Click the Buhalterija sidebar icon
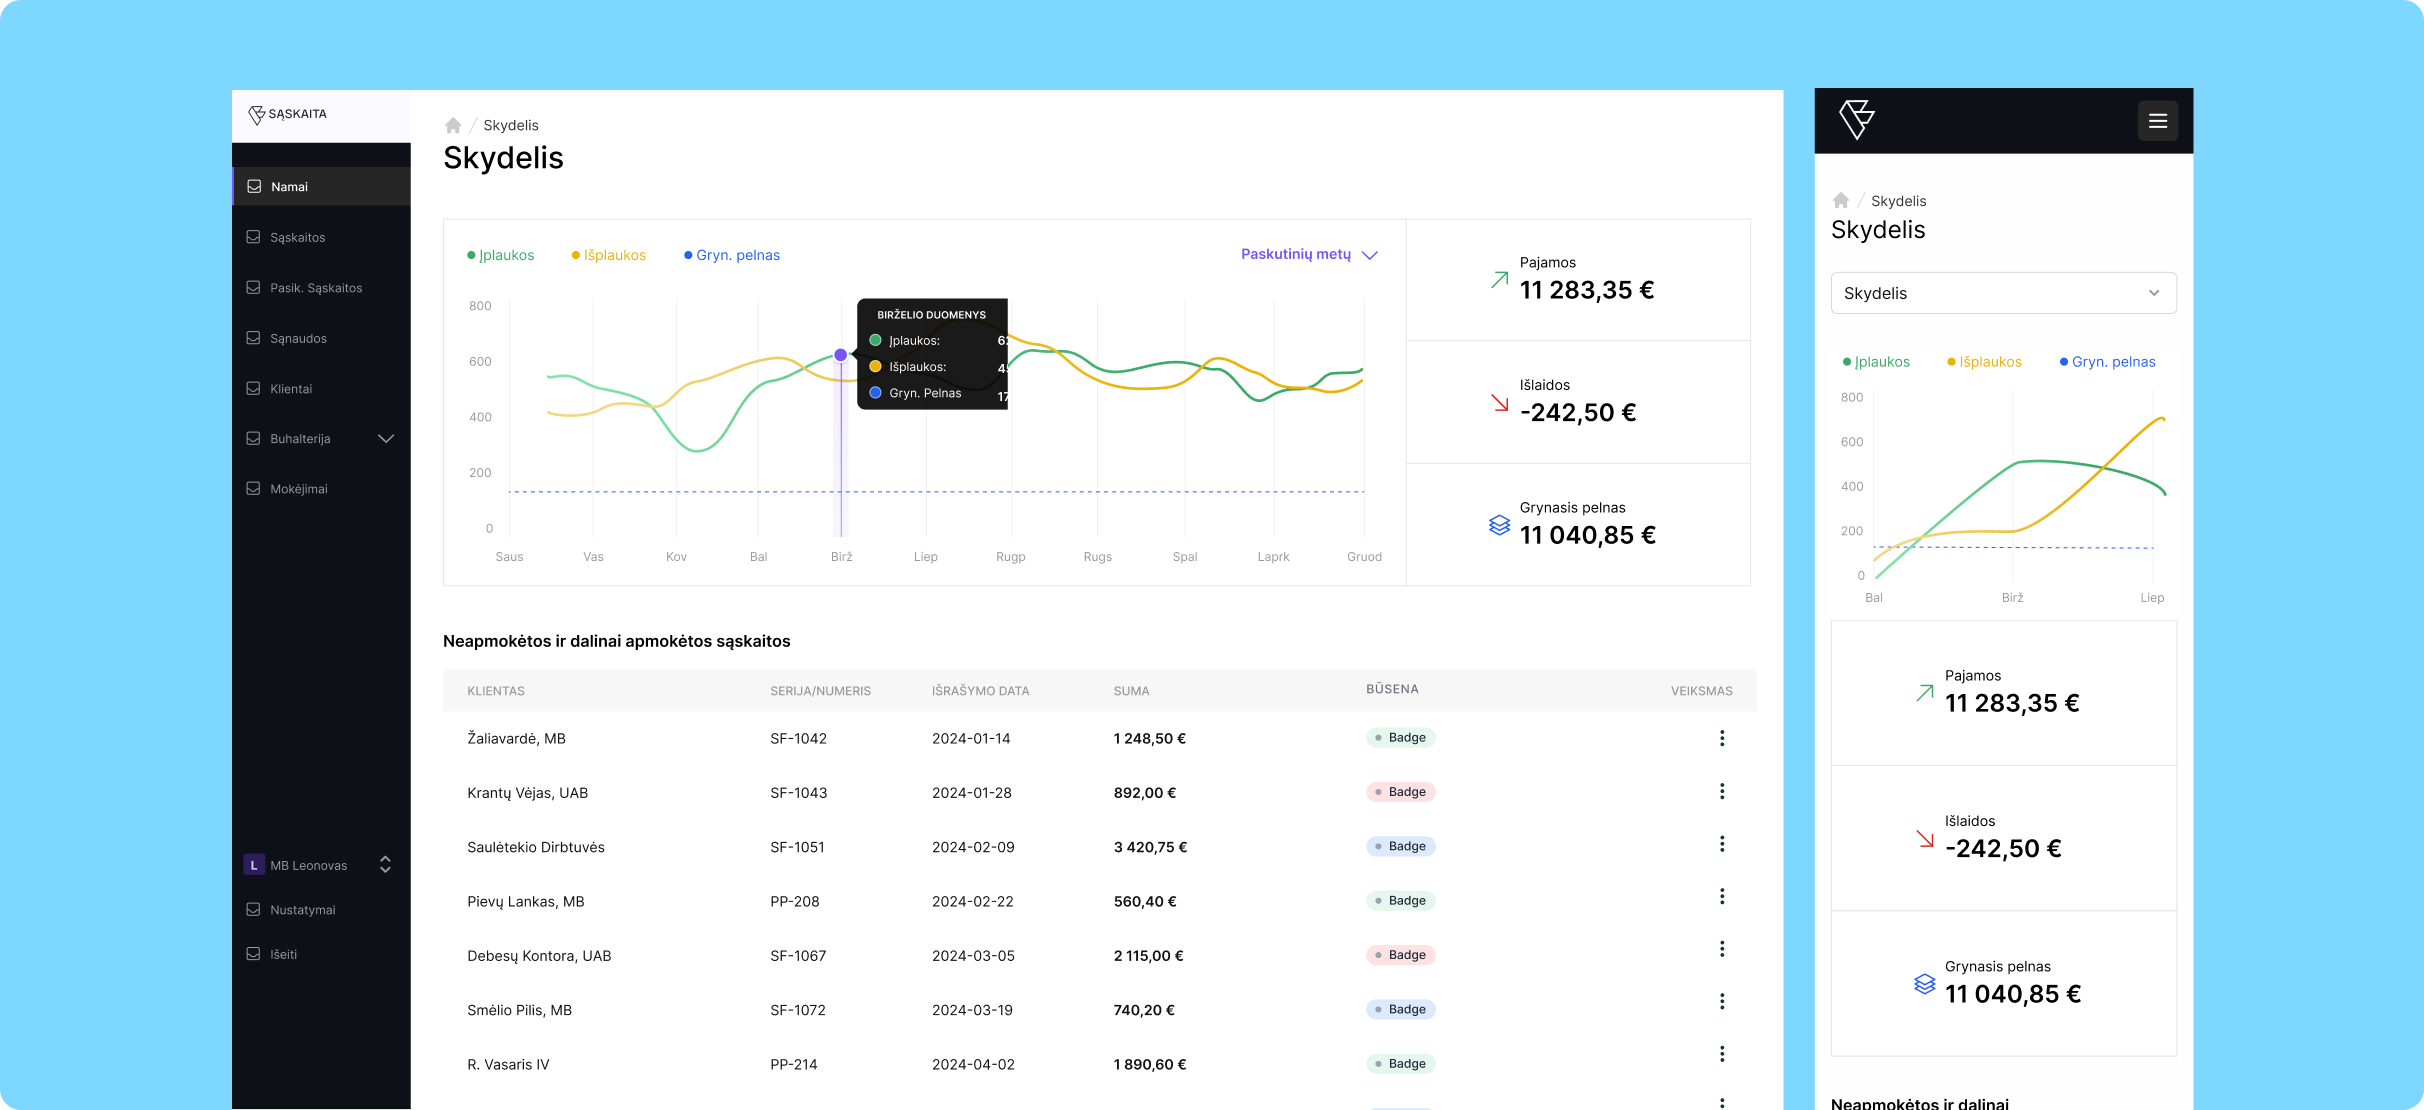 [254, 438]
